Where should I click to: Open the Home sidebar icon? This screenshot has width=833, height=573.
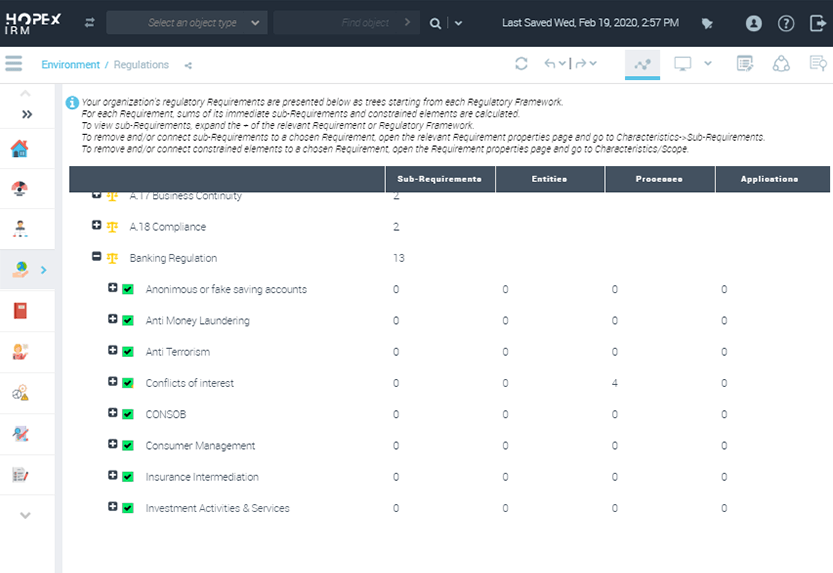[x=20, y=149]
